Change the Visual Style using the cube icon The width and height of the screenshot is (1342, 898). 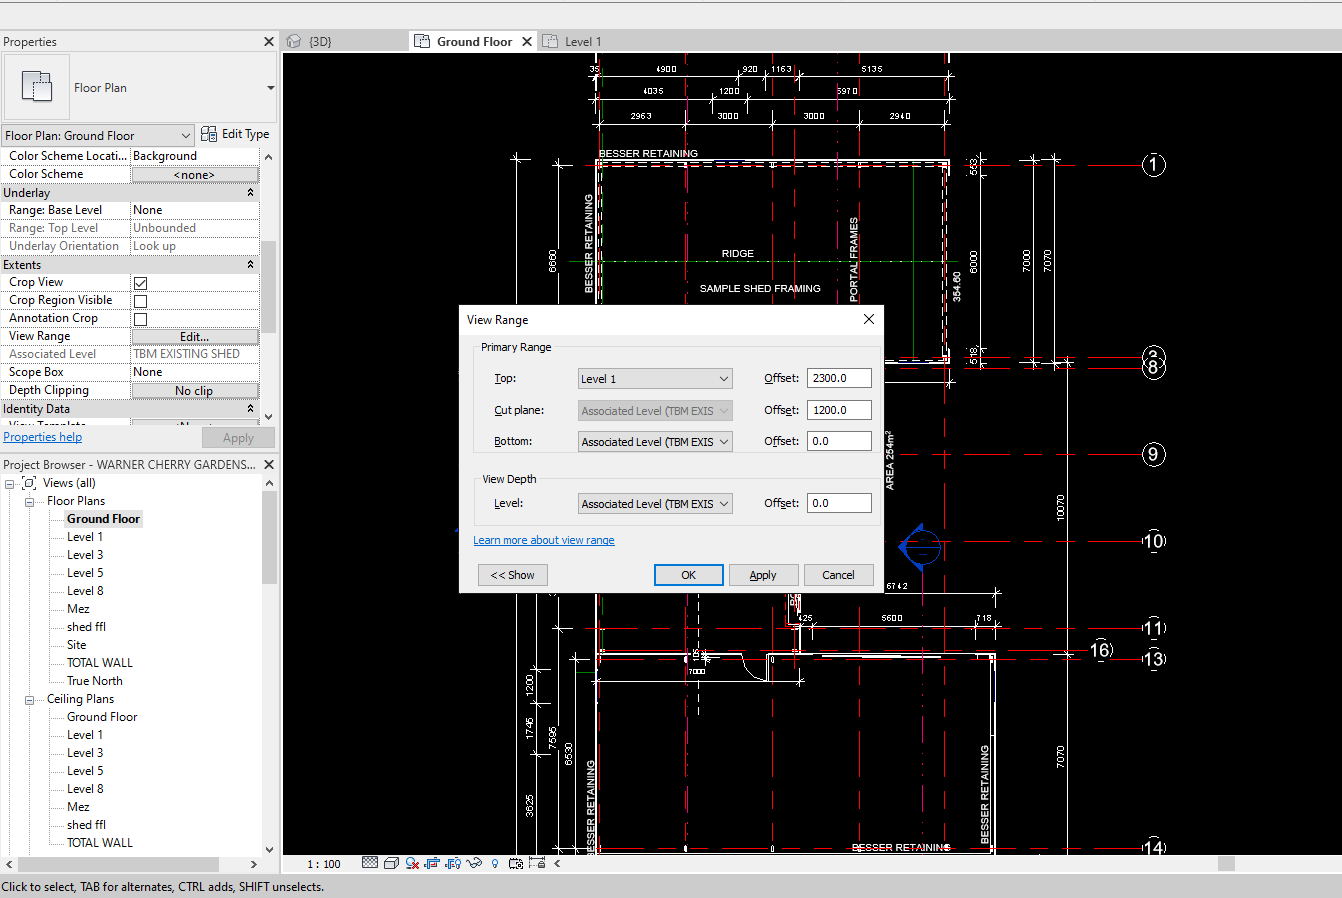click(391, 863)
